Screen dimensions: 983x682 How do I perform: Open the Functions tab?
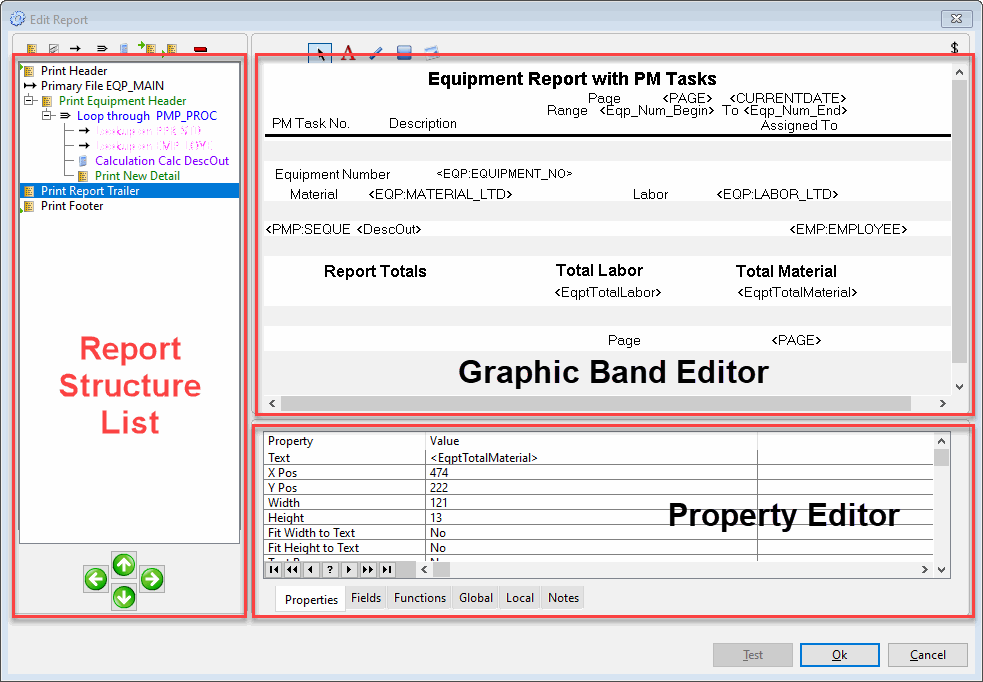420,598
